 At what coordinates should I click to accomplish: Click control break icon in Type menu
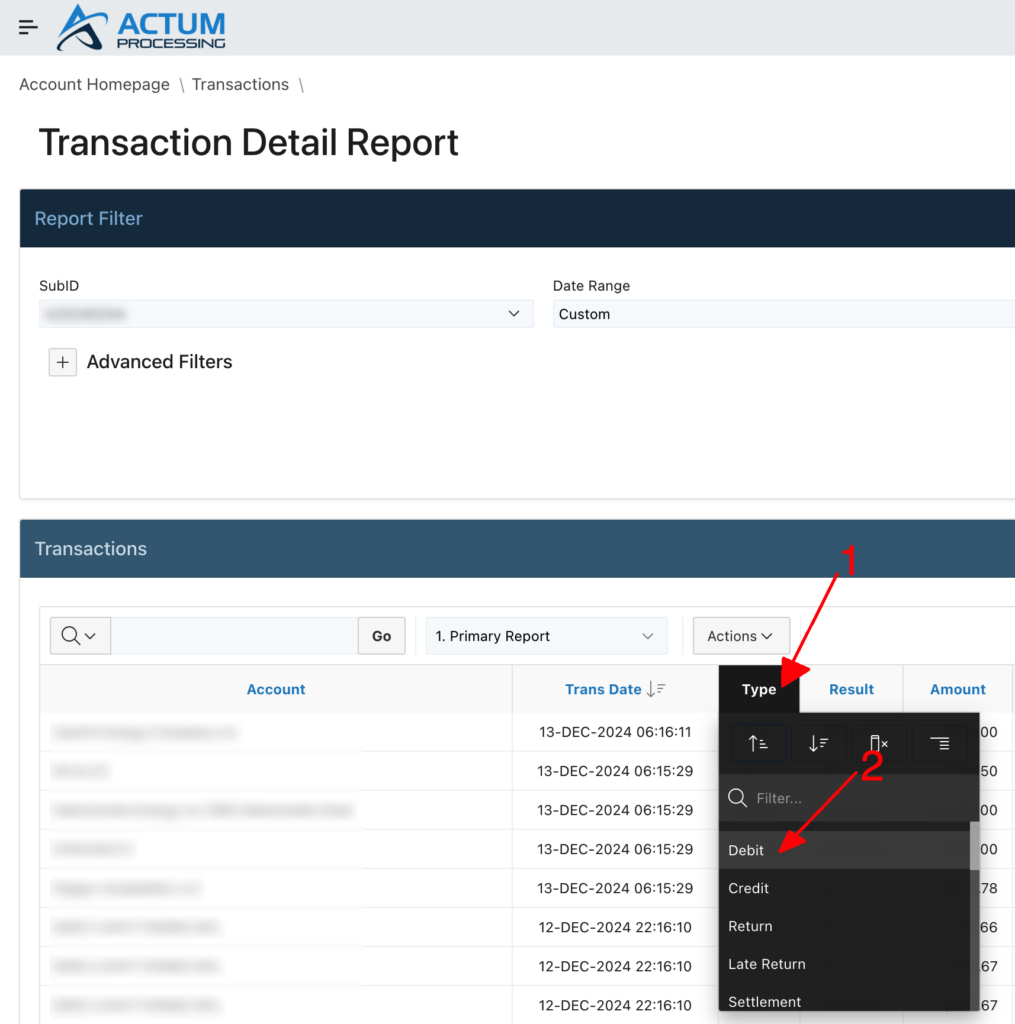point(939,743)
